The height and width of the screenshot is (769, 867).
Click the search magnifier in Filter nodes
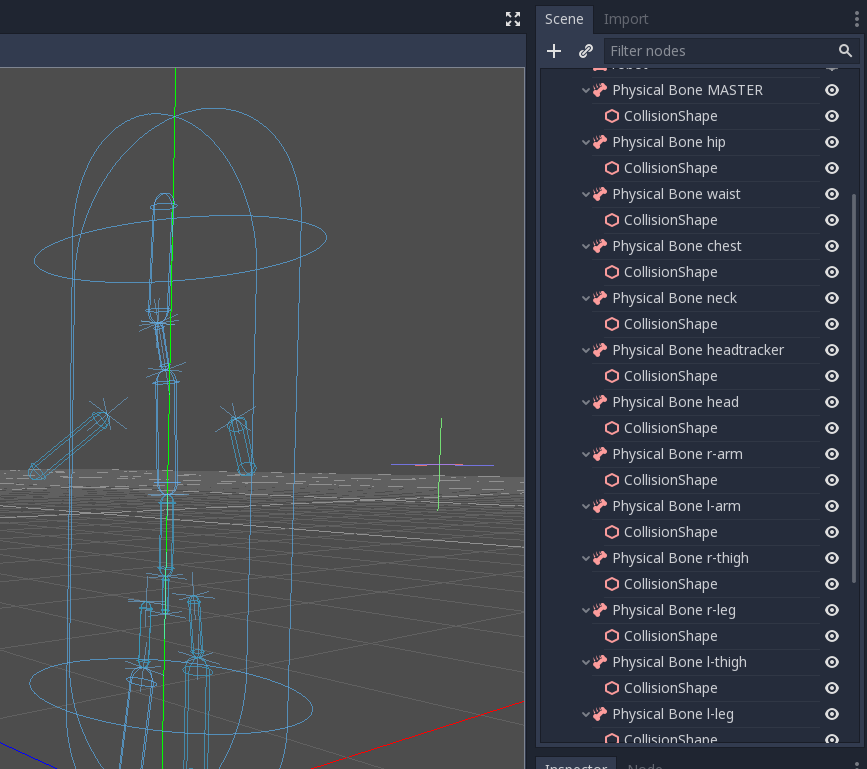pyautogui.click(x=845, y=51)
